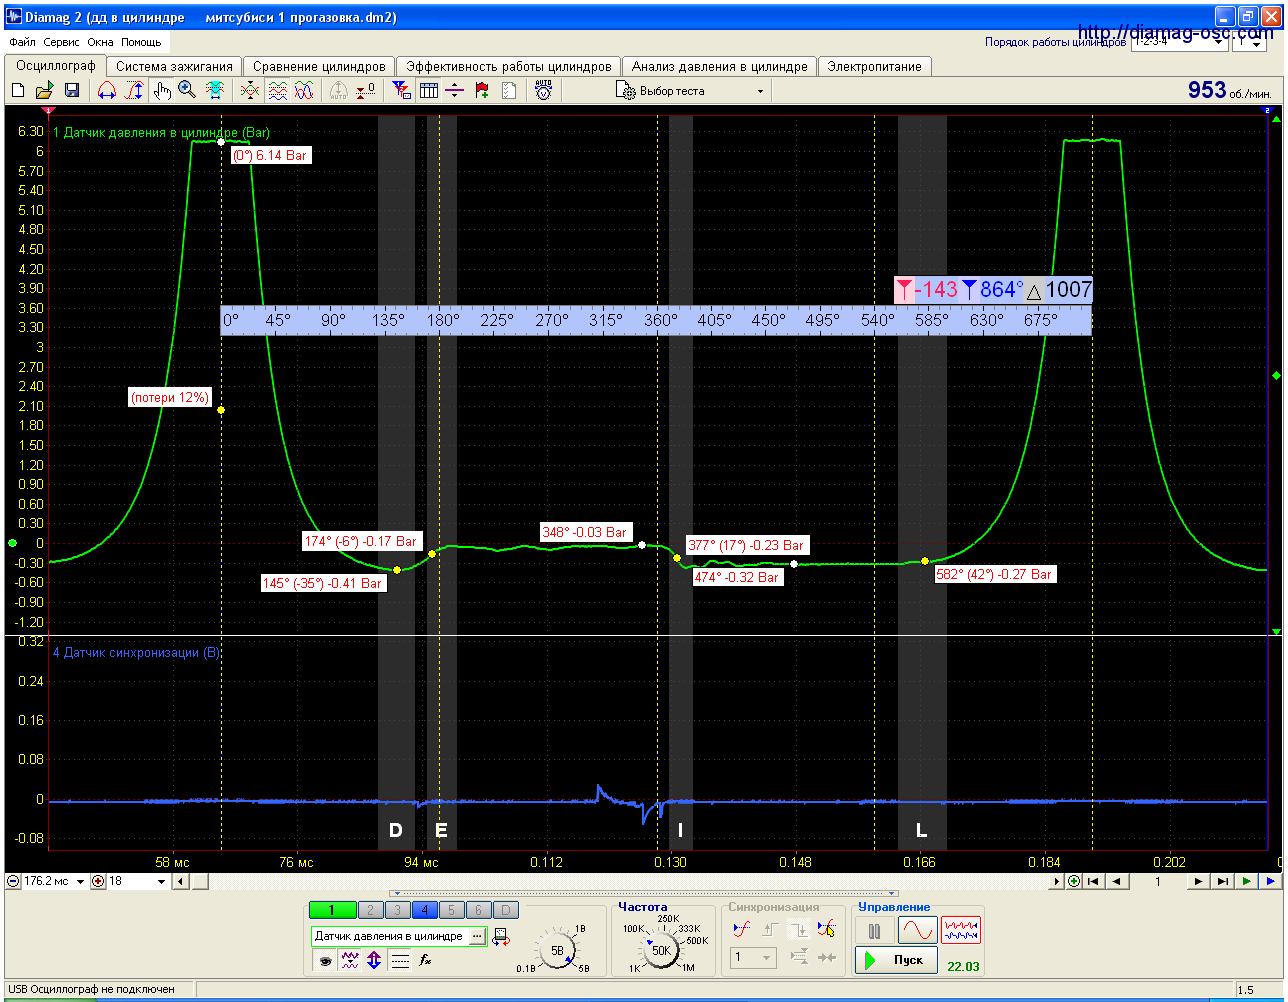Click the green-red crossed waves toolbar icon
The width and height of the screenshot is (1288, 1002).
[x=251, y=91]
